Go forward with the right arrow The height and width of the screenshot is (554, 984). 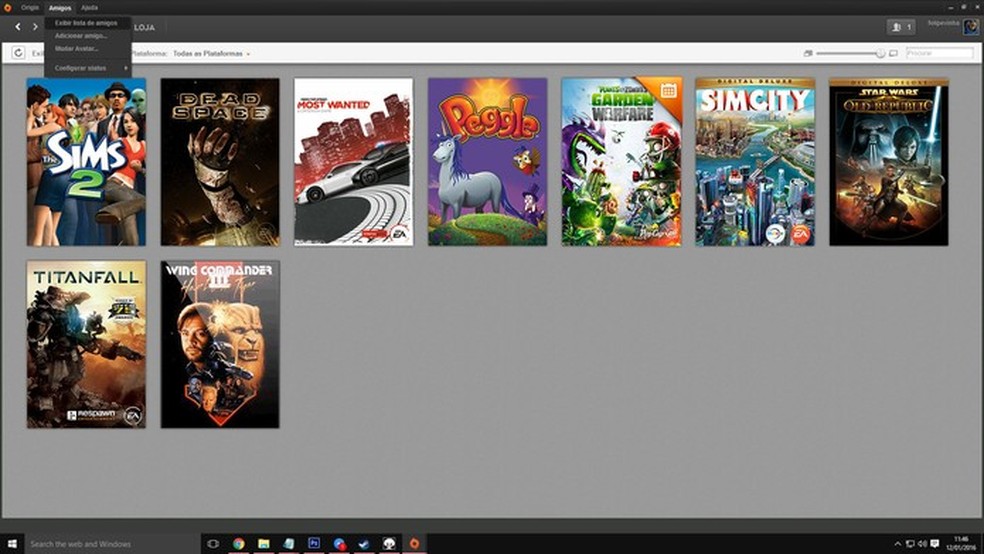pos(35,27)
